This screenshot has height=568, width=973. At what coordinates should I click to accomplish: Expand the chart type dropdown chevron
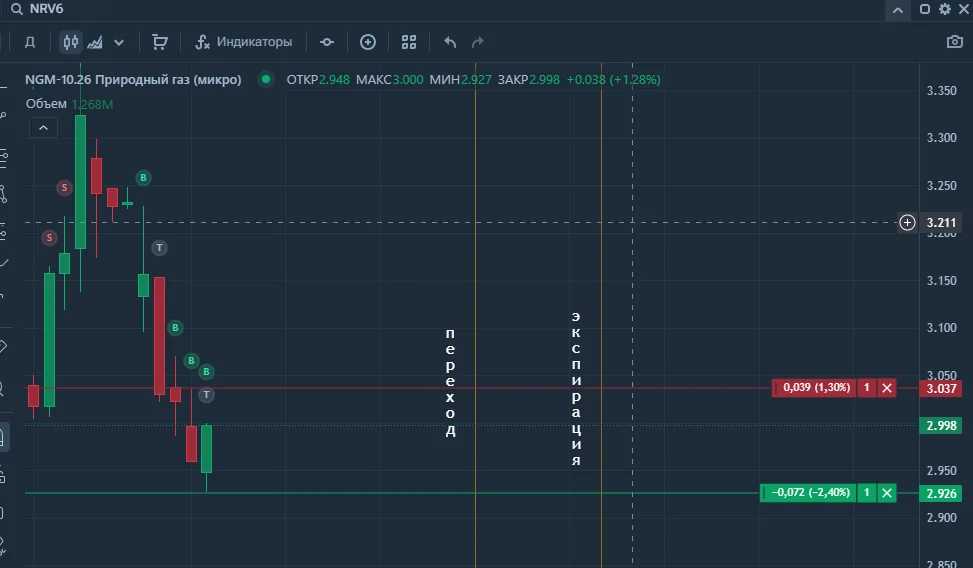(119, 43)
